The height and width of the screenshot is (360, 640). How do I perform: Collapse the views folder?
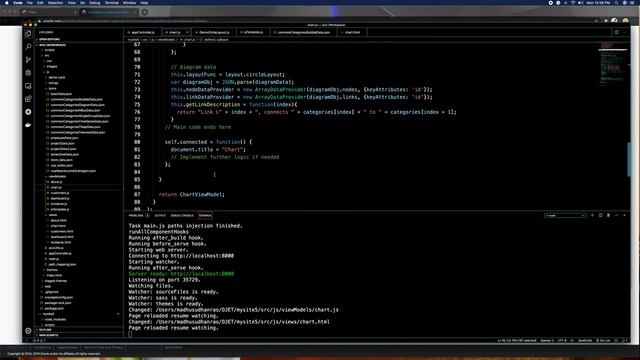tap(53, 215)
